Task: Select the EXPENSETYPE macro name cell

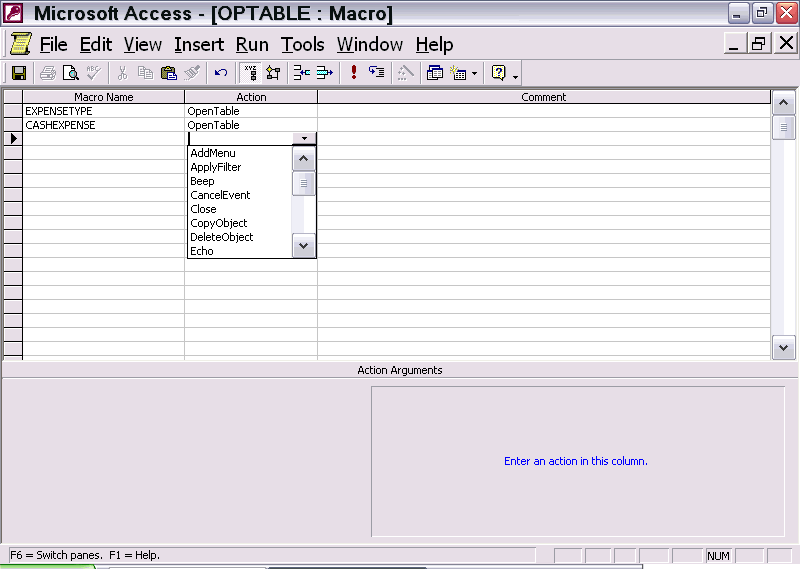Action: [104, 111]
